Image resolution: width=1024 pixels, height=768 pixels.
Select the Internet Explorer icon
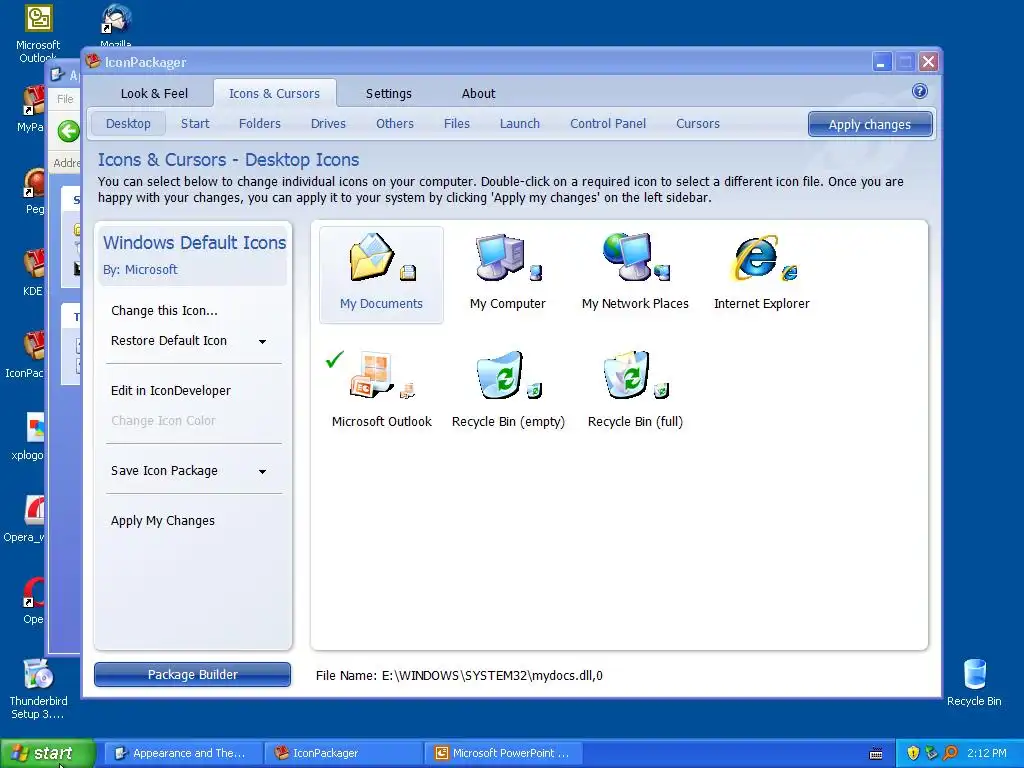[761, 274]
